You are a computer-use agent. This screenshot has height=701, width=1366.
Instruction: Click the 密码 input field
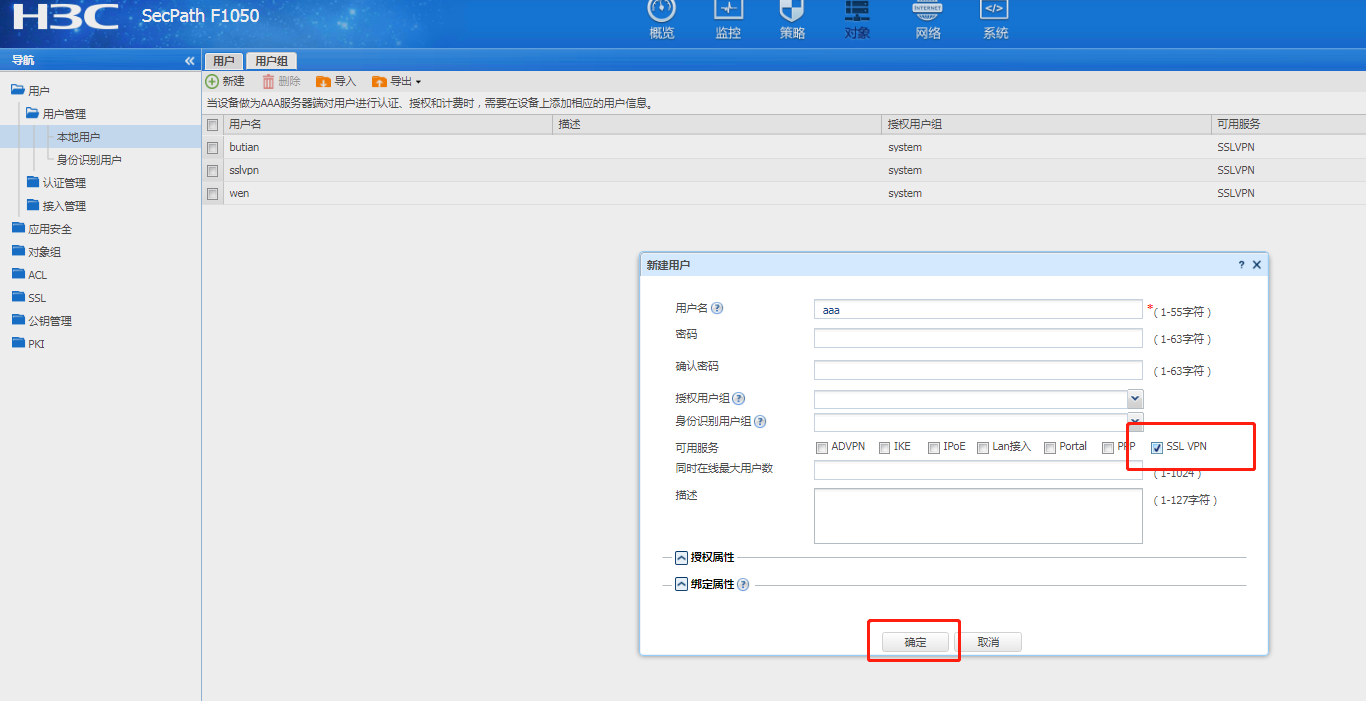tap(978, 338)
